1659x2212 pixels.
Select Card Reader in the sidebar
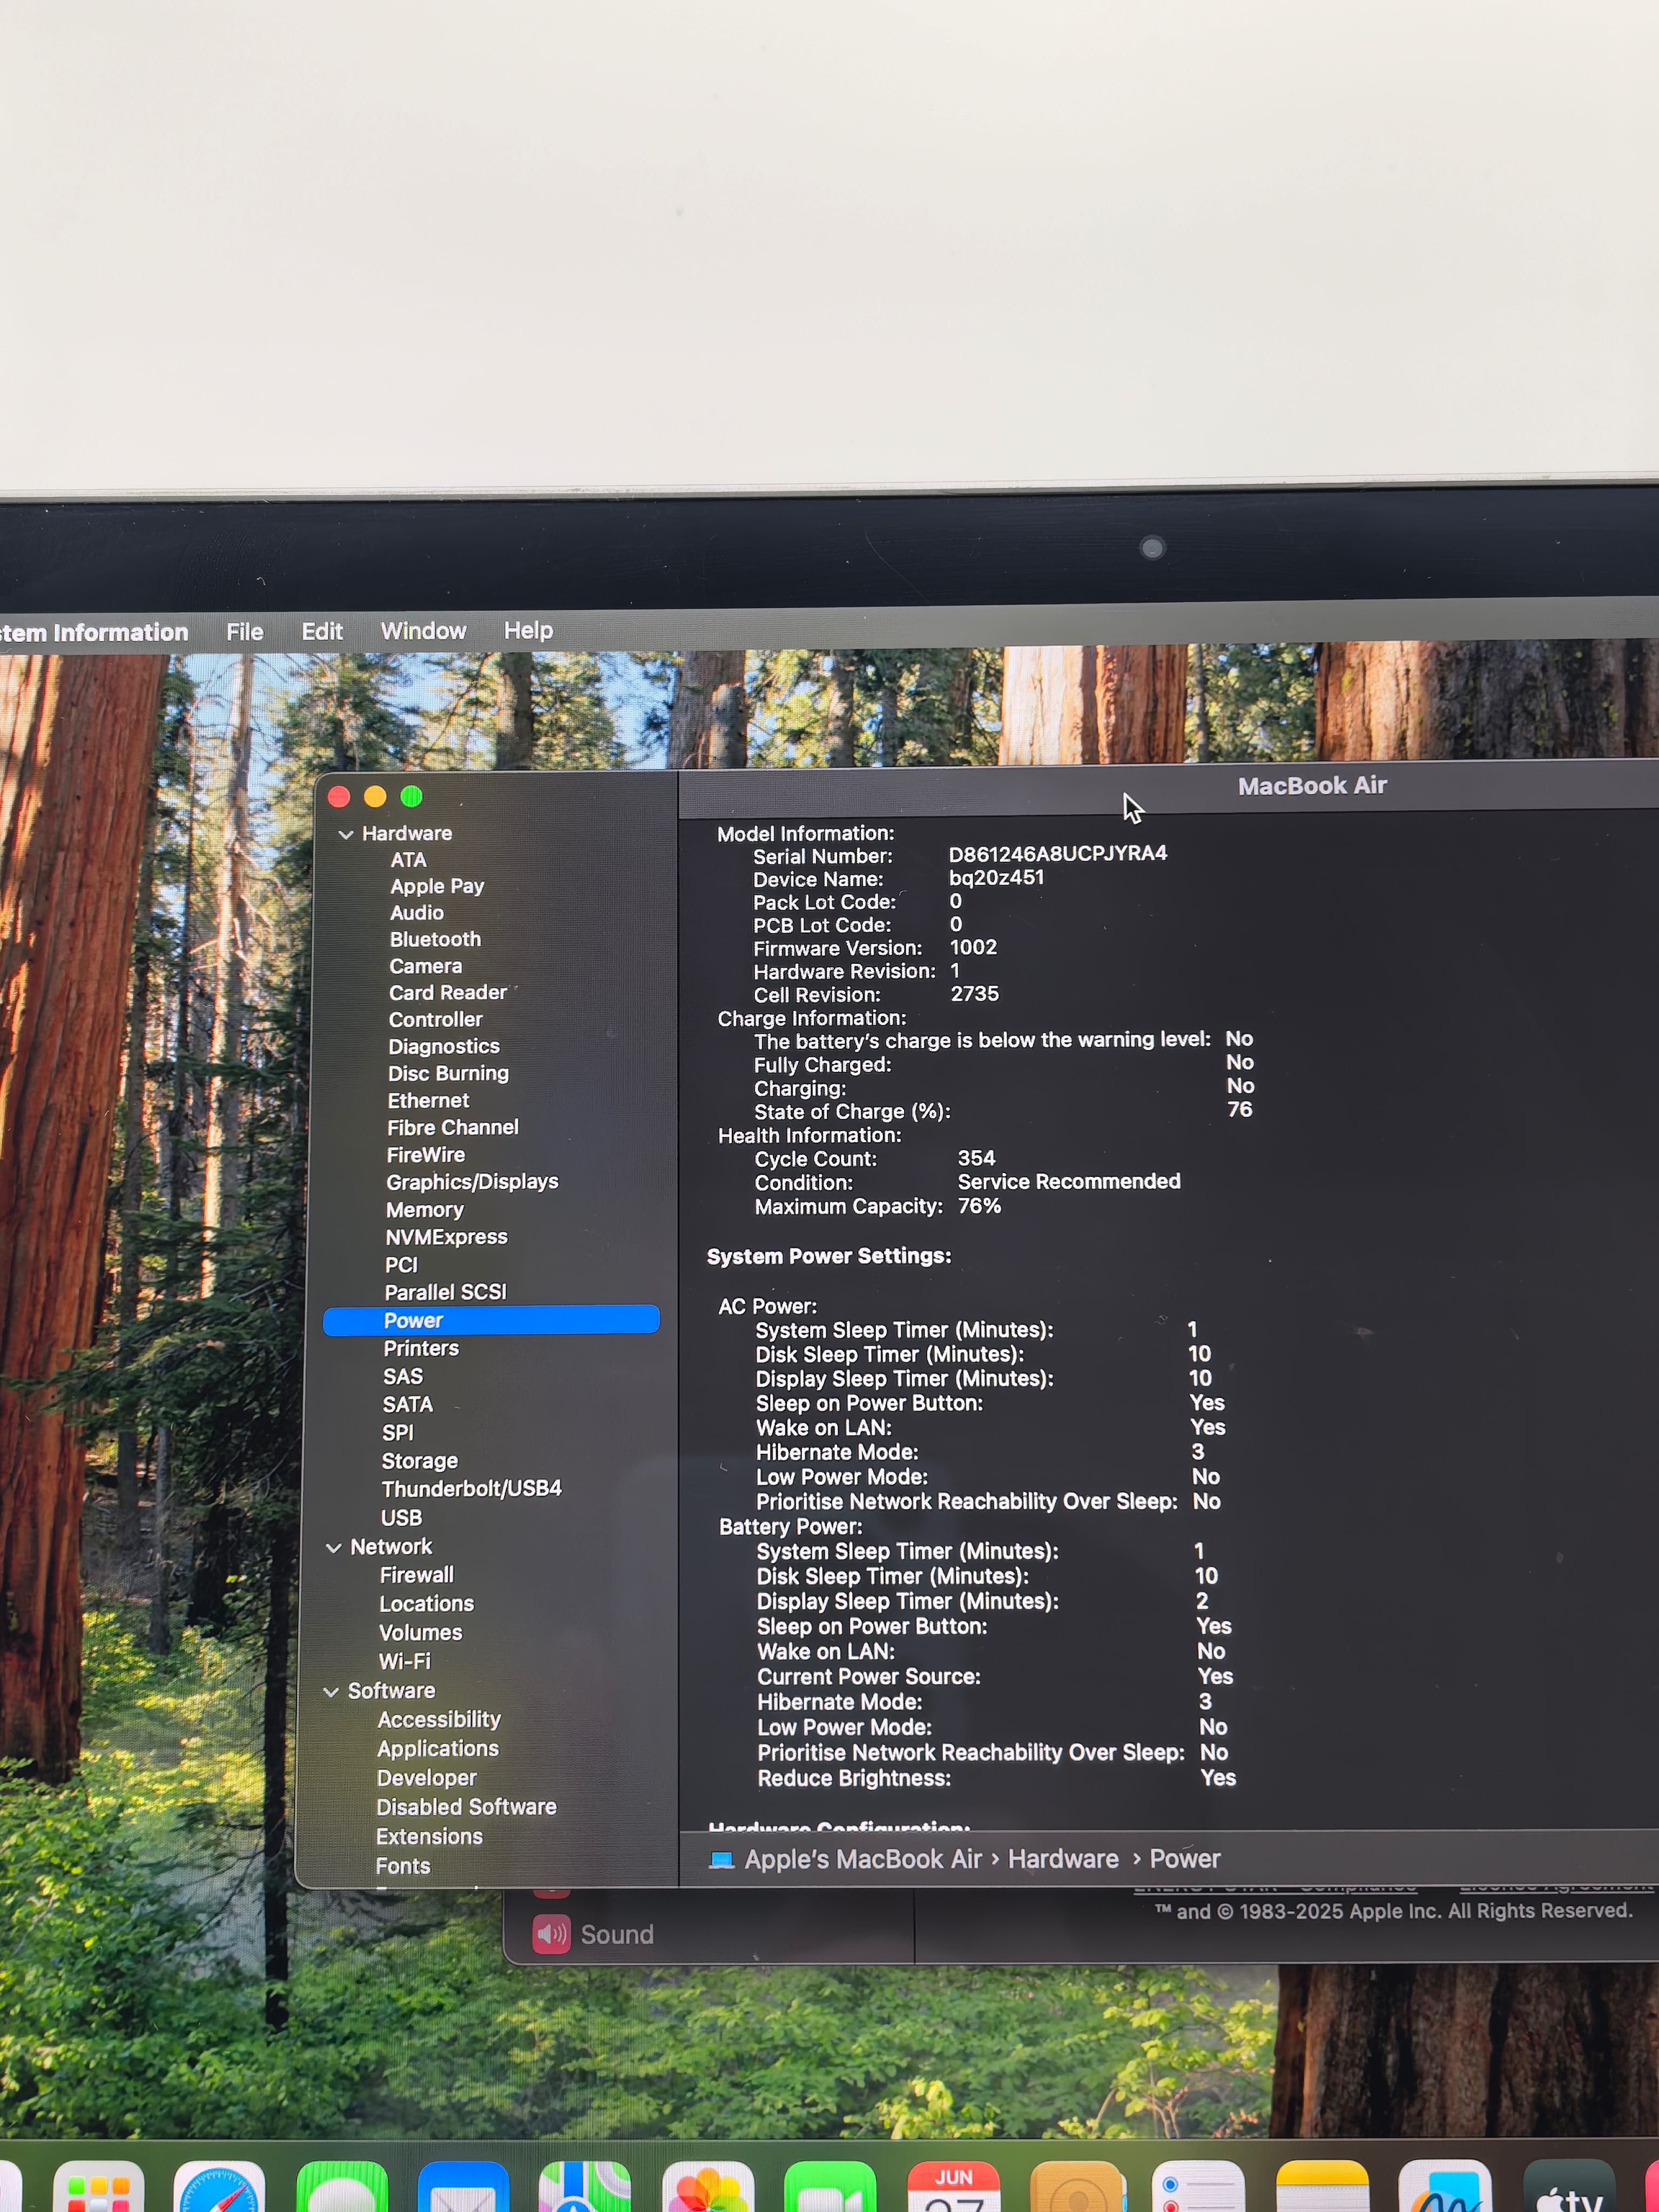(x=448, y=993)
